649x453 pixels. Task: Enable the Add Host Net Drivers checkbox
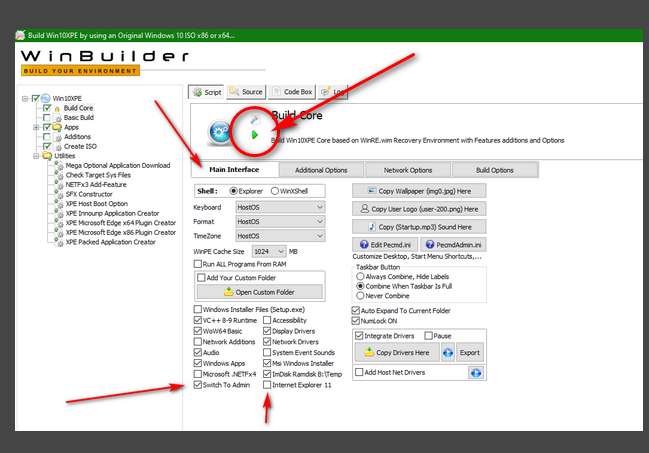coord(359,372)
